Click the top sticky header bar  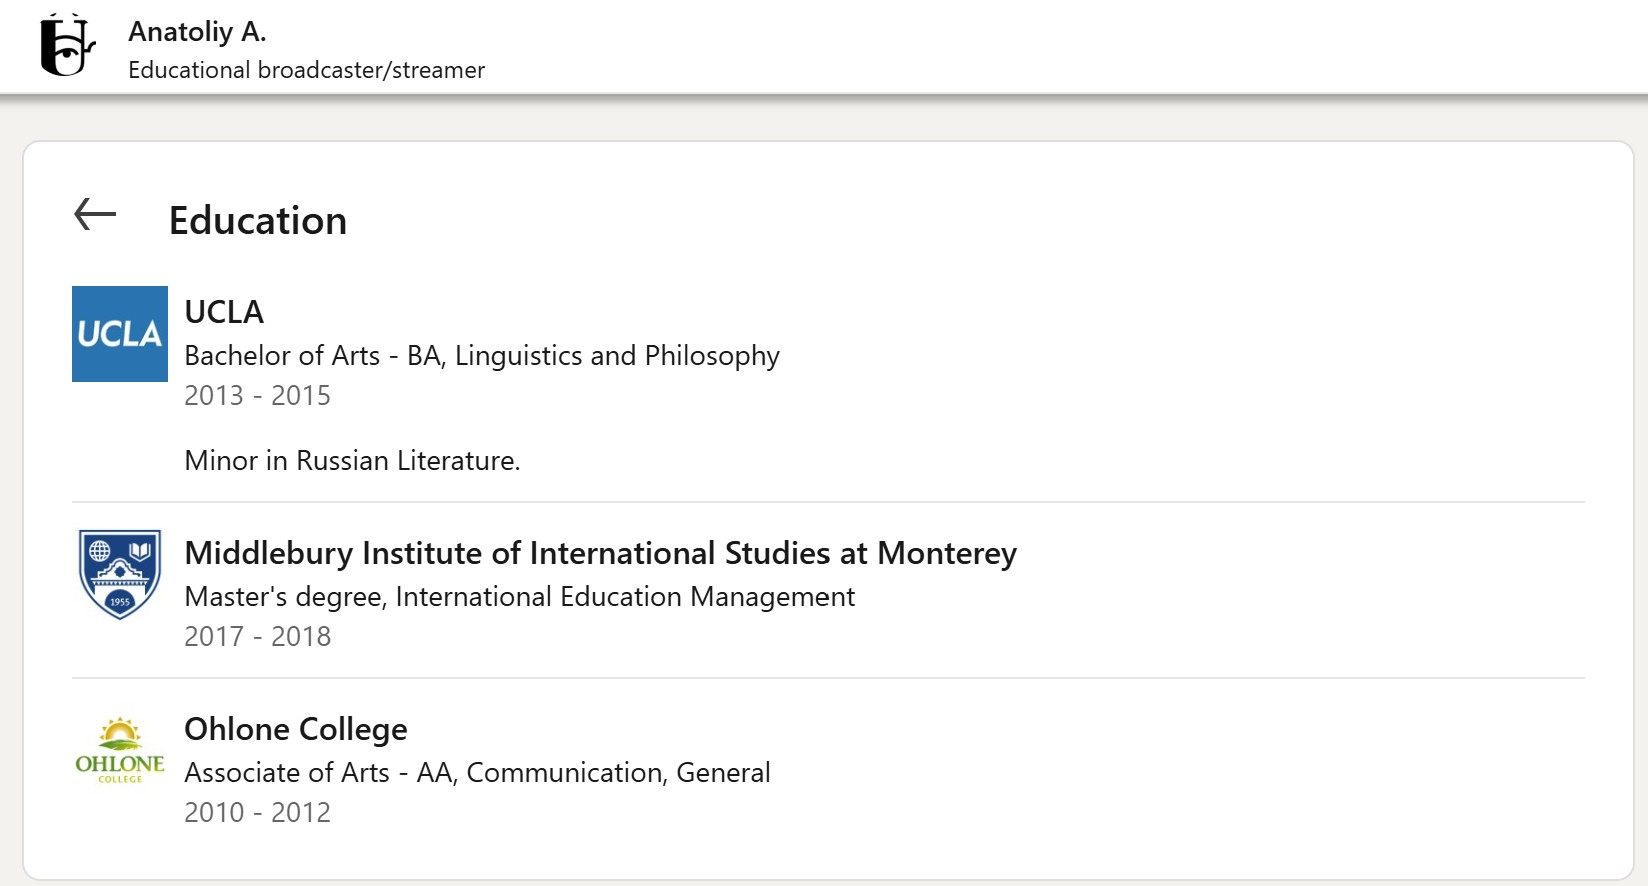click(x=1000, y=46)
